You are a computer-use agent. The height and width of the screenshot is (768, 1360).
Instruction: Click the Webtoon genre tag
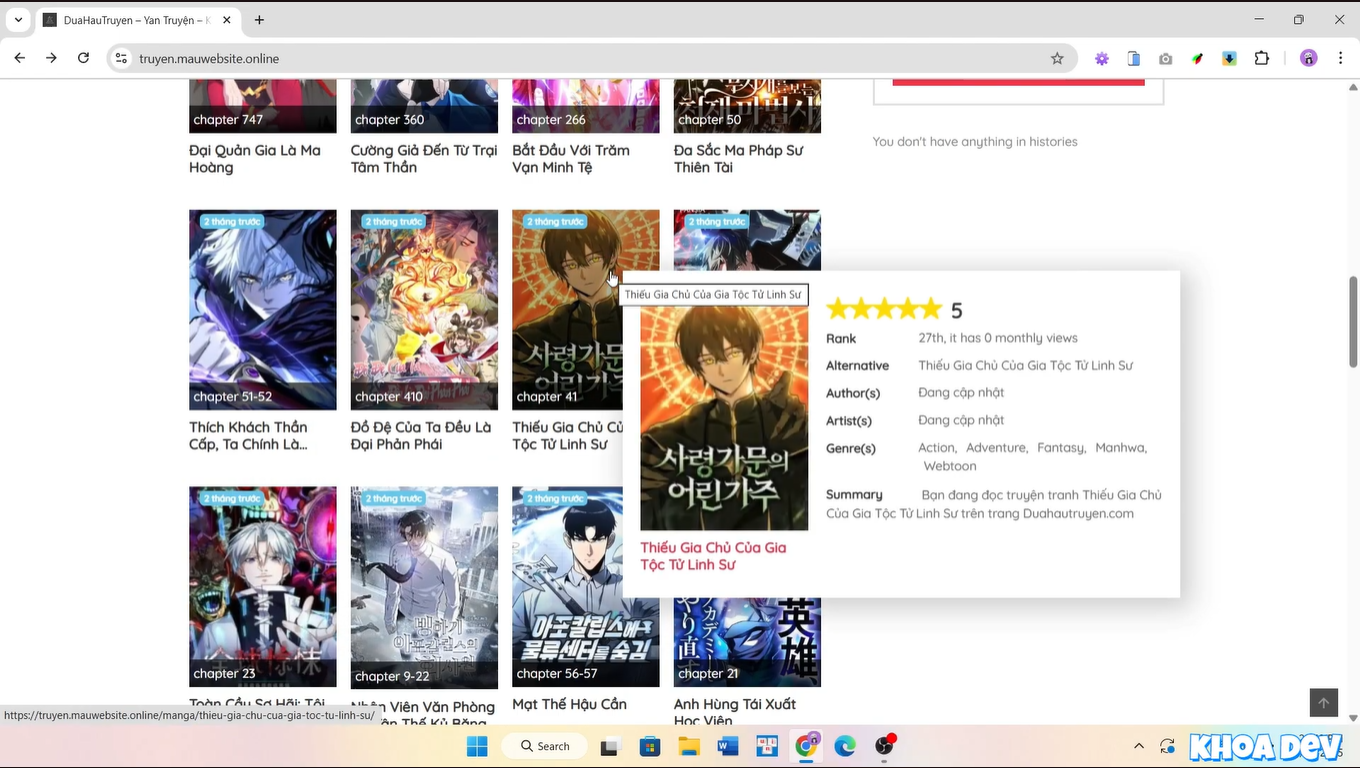[950, 466]
